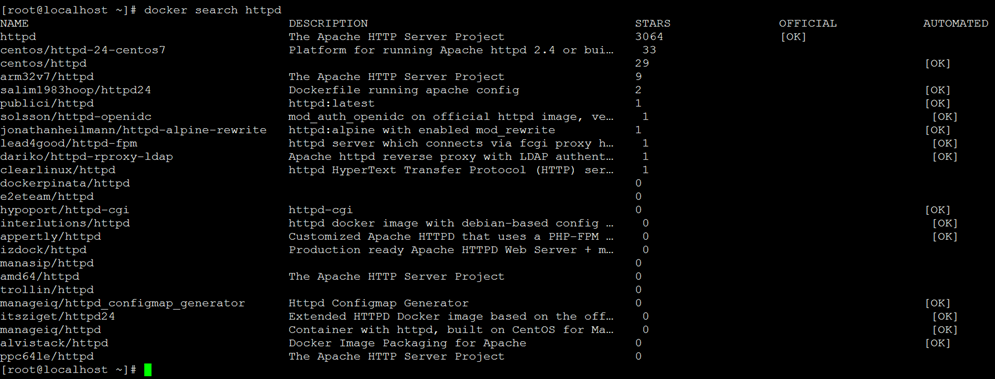Select the arm32v7/httpd image name
995x379 pixels.
click(x=47, y=77)
